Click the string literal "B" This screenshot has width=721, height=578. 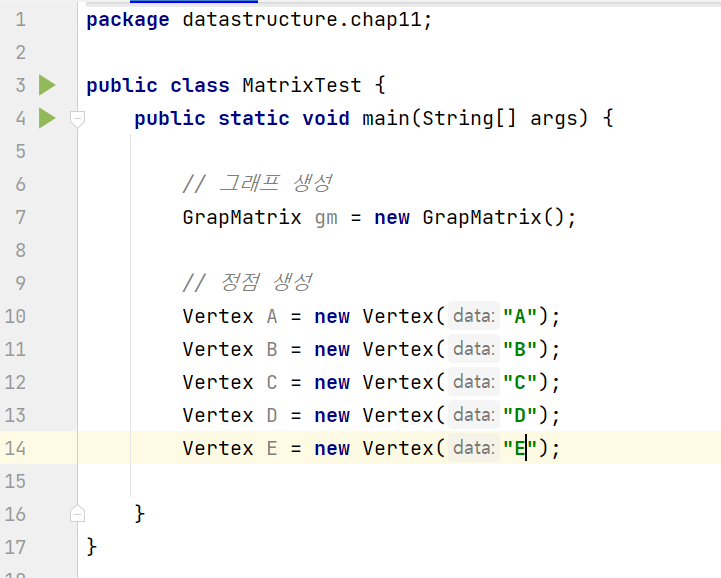(x=520, y=349)
